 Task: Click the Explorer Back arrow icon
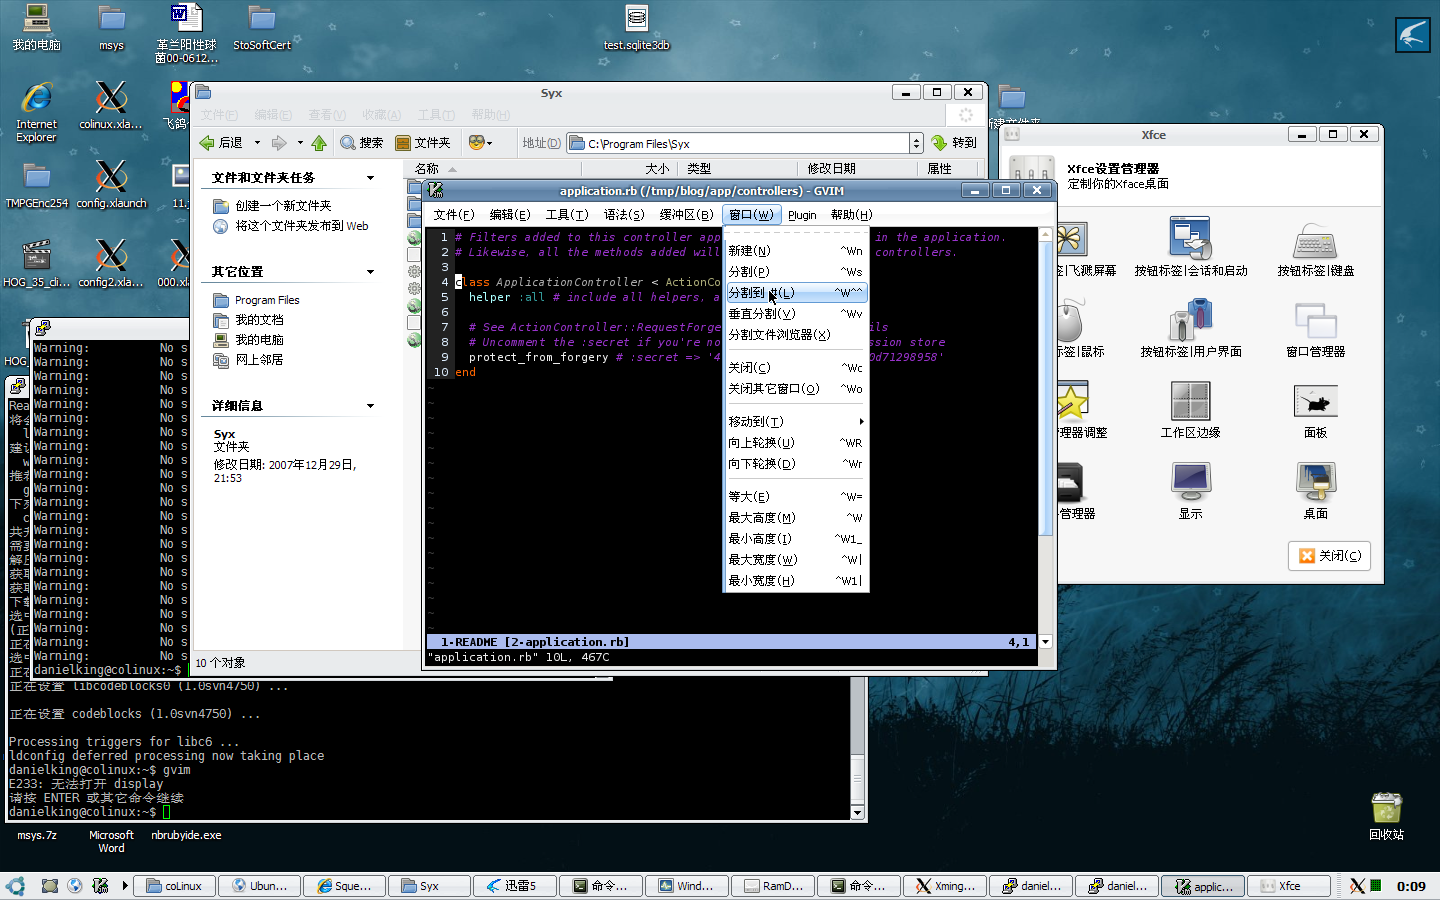pyautogui.click(x=207, y=143)
